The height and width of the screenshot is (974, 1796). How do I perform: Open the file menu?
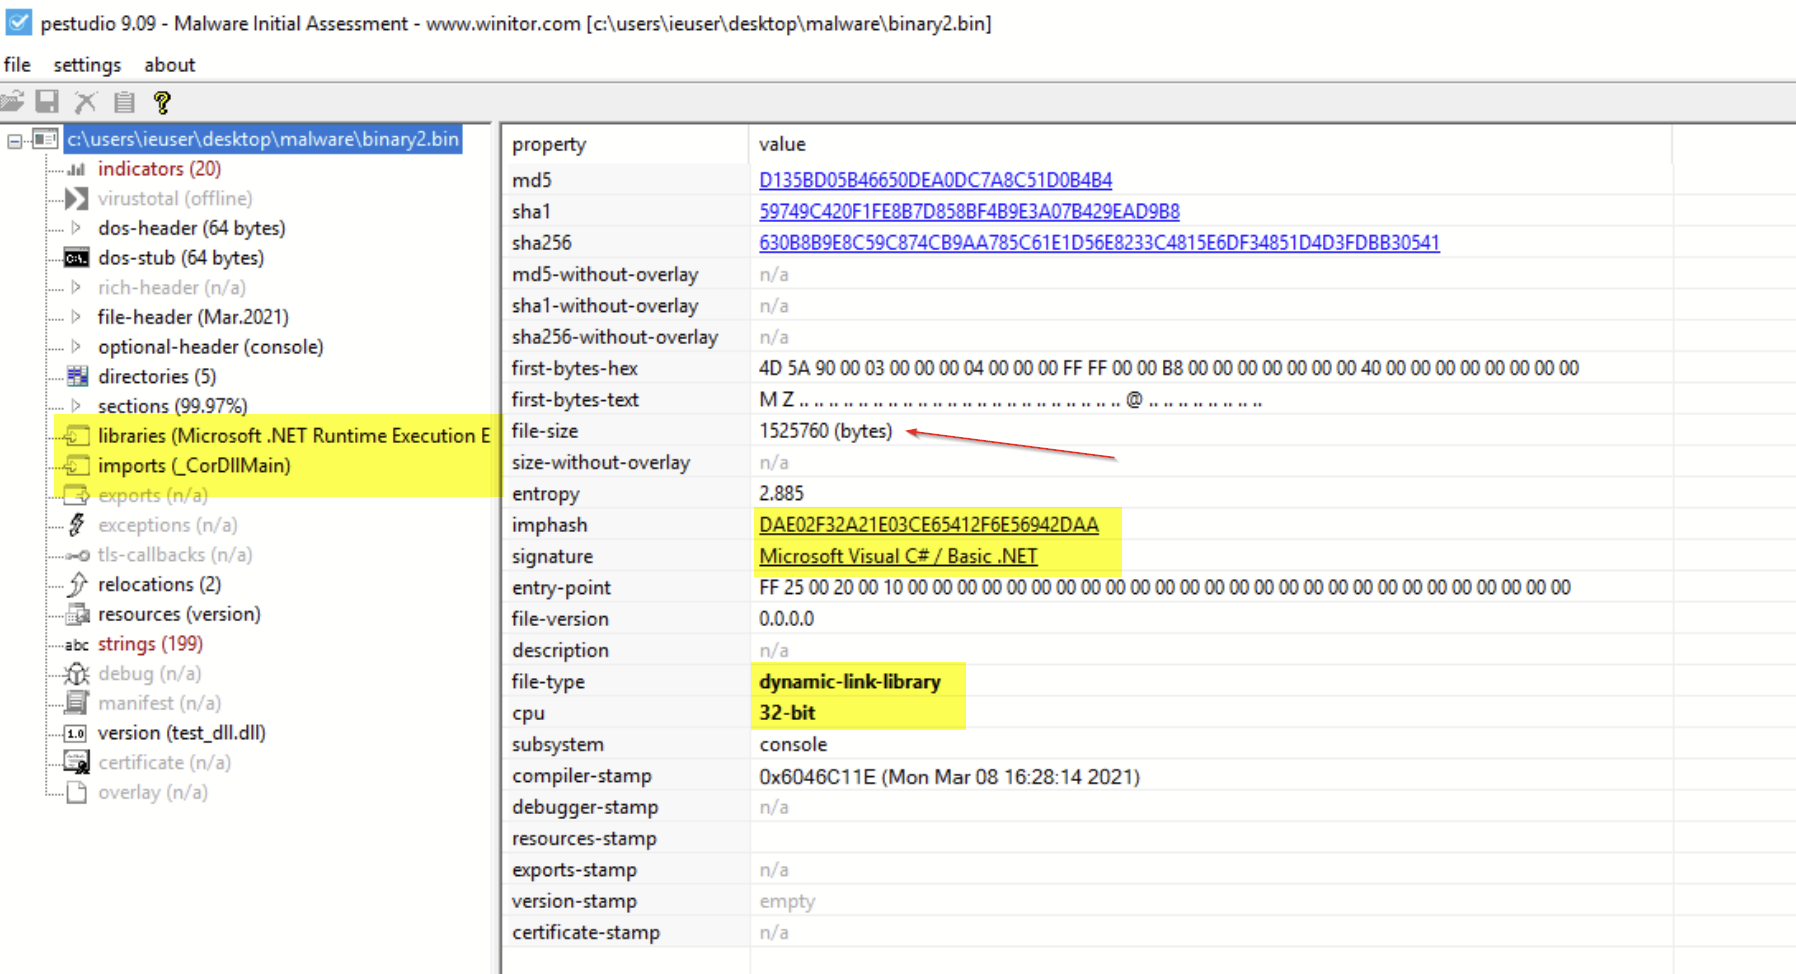17,65
